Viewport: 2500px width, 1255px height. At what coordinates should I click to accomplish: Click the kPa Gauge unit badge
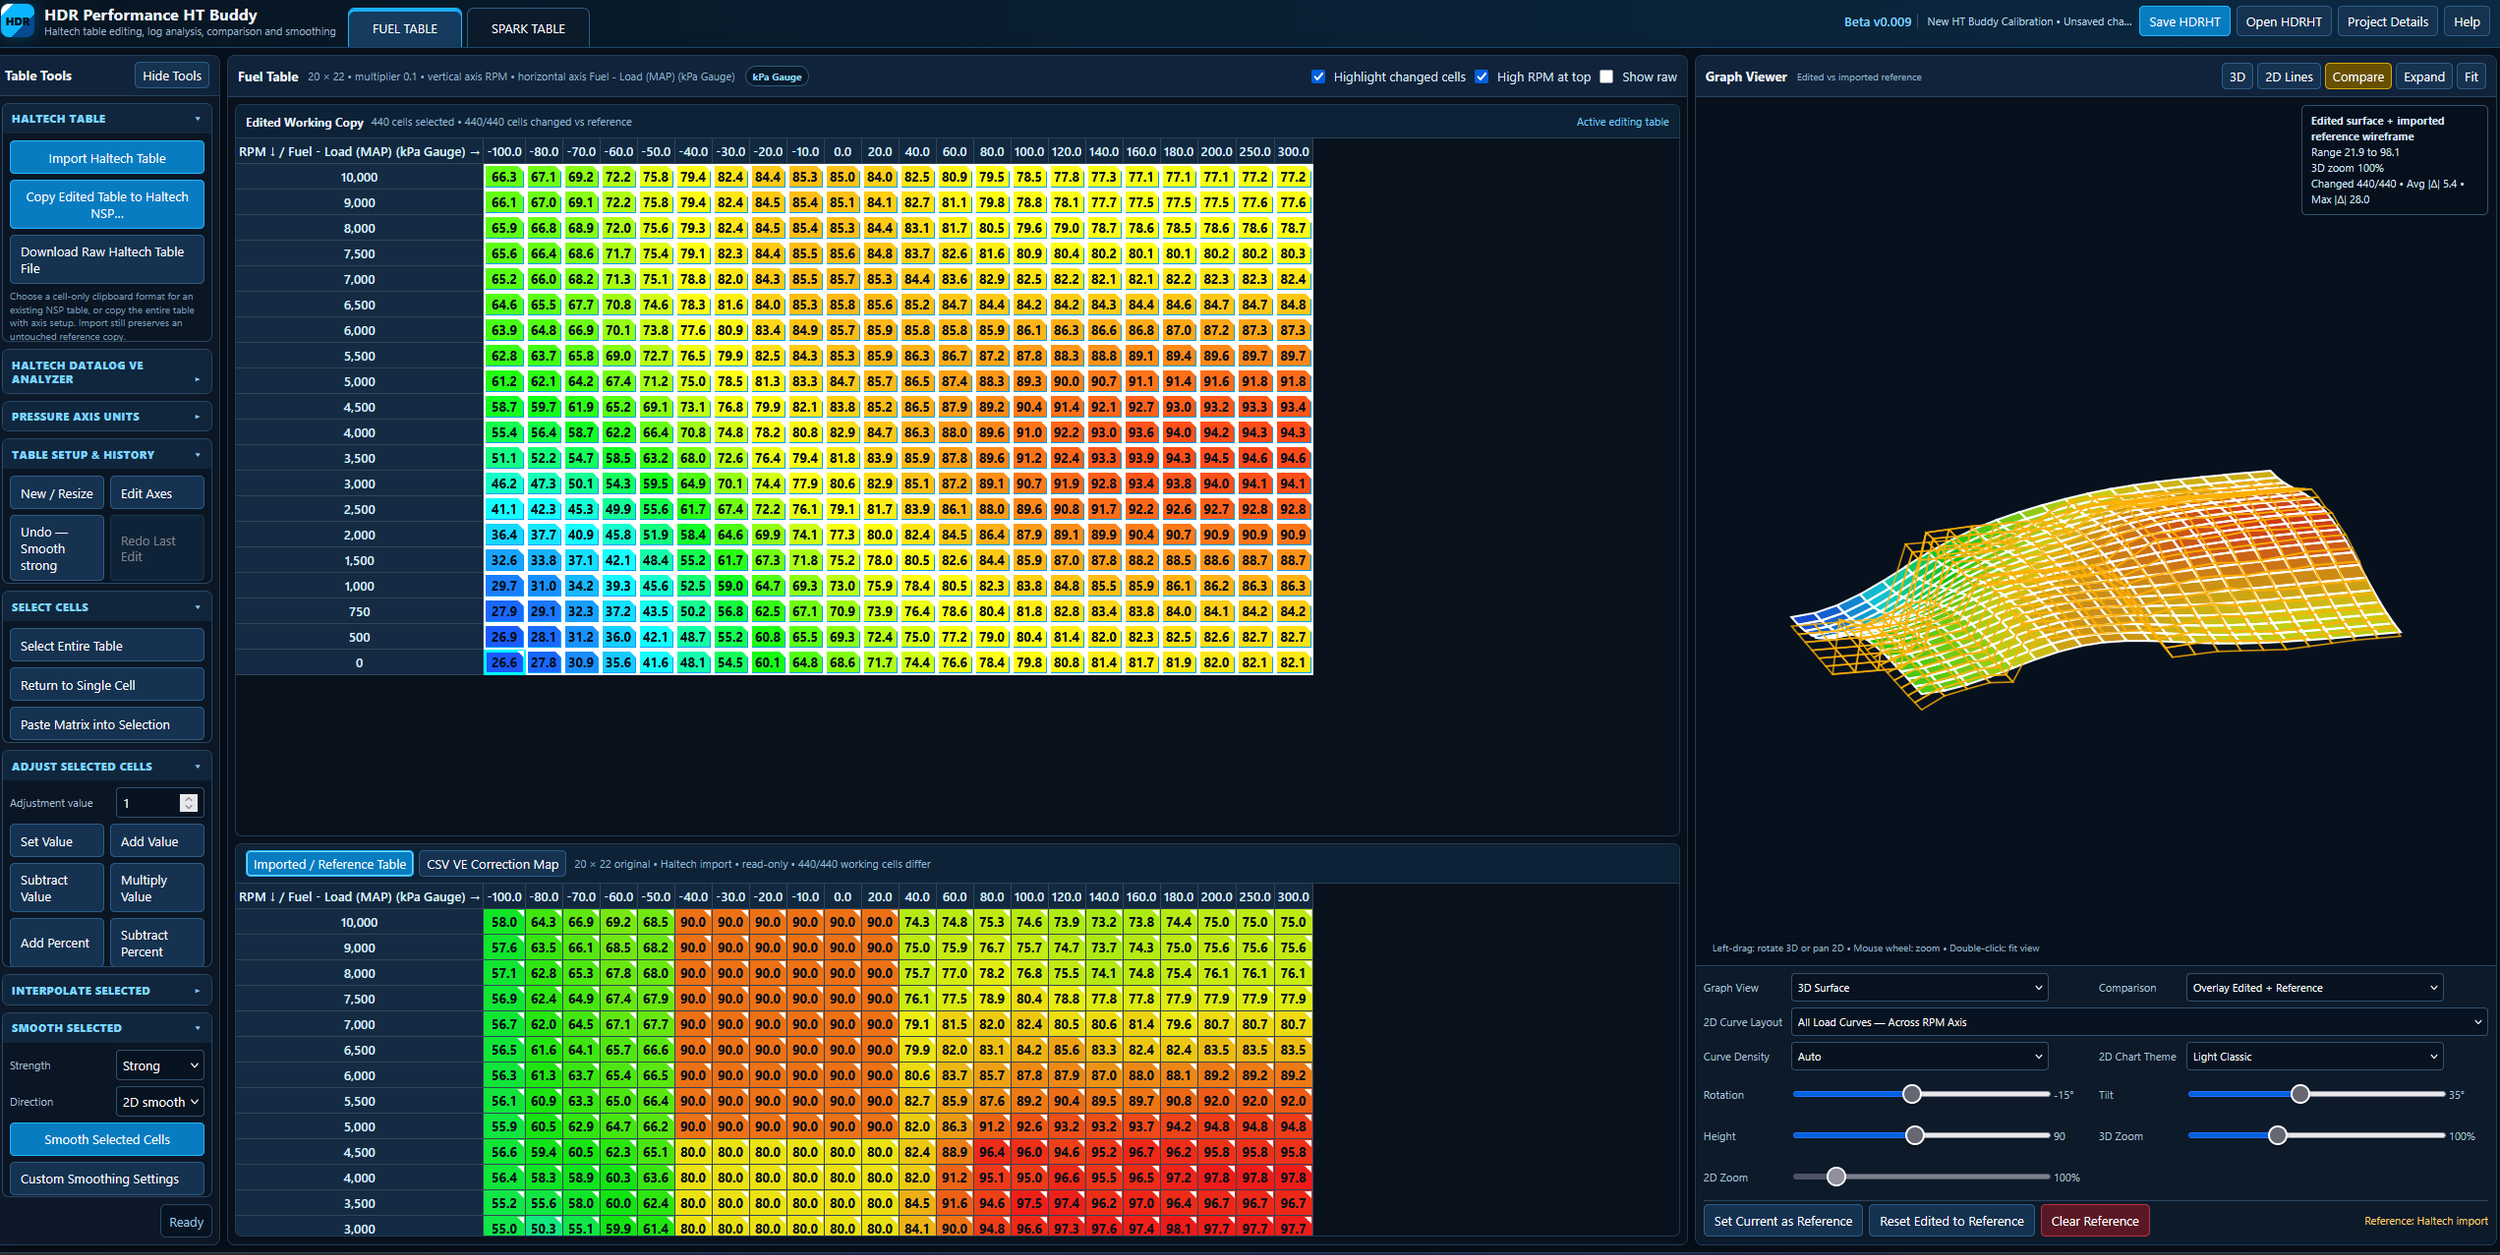tap(777, 77)
